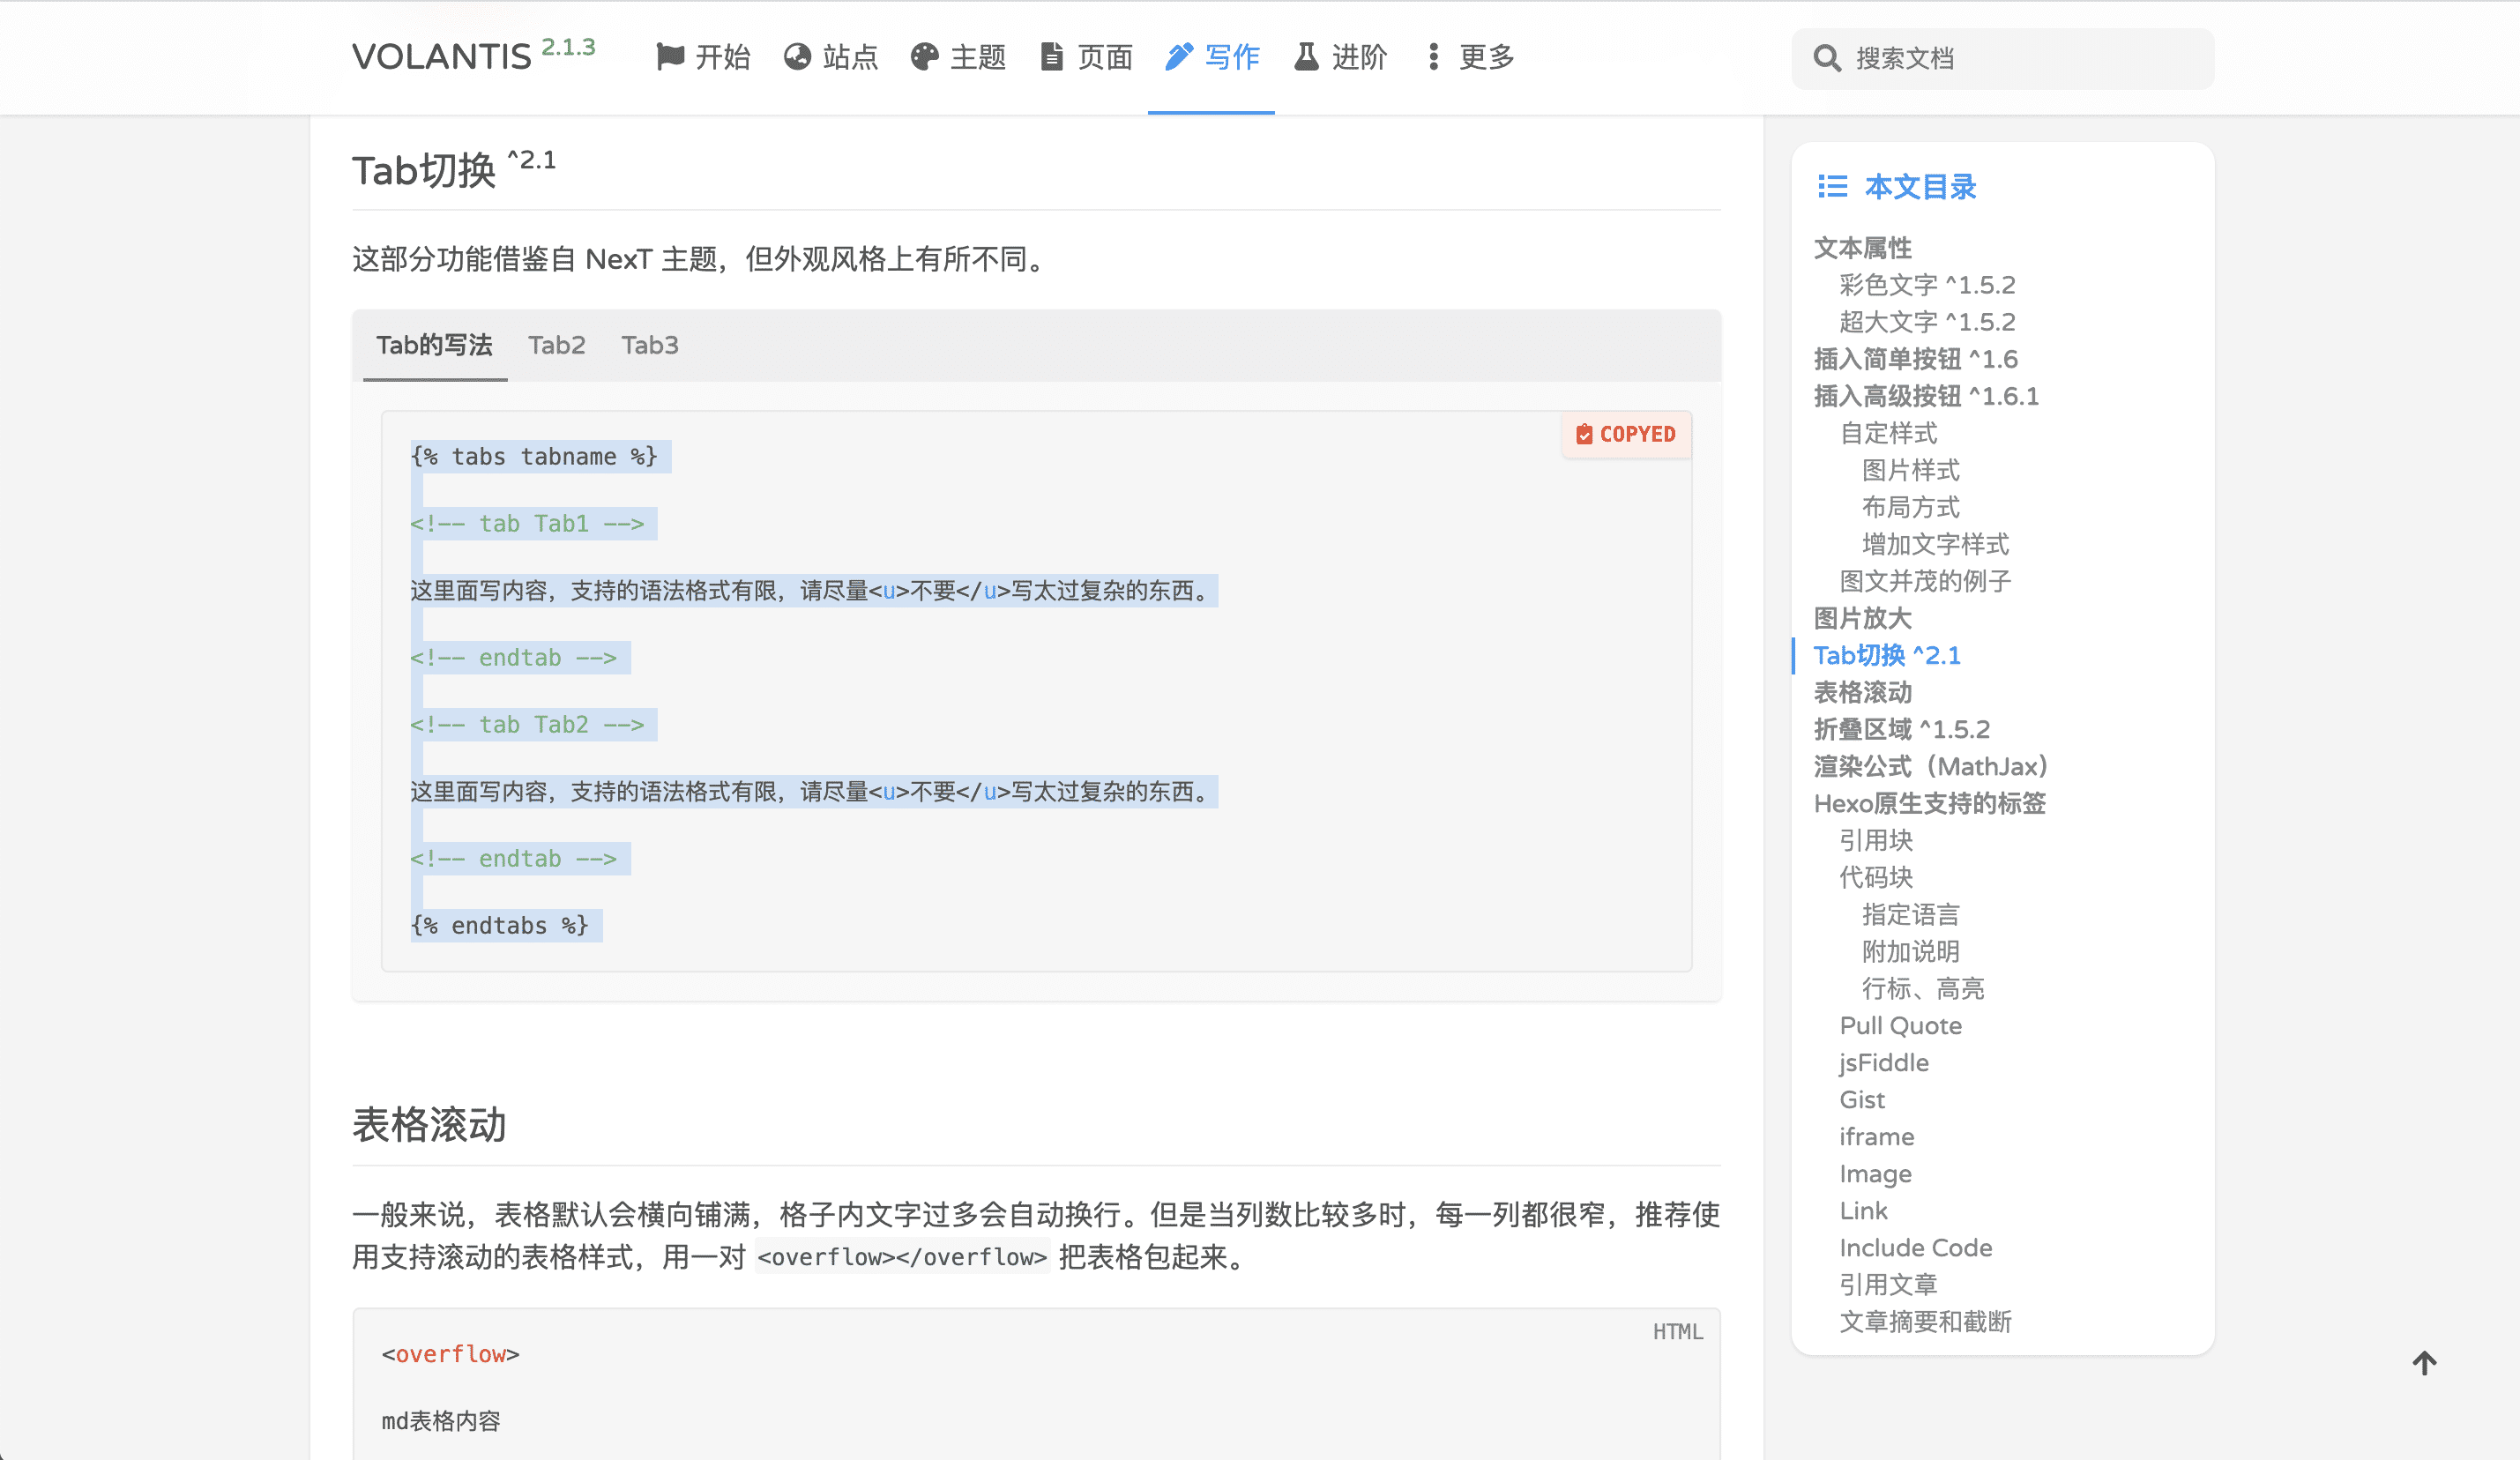Click the flask icon for 进阶
Image resolution: width=2520 pixels, height=1460 pixels.
1306,57
